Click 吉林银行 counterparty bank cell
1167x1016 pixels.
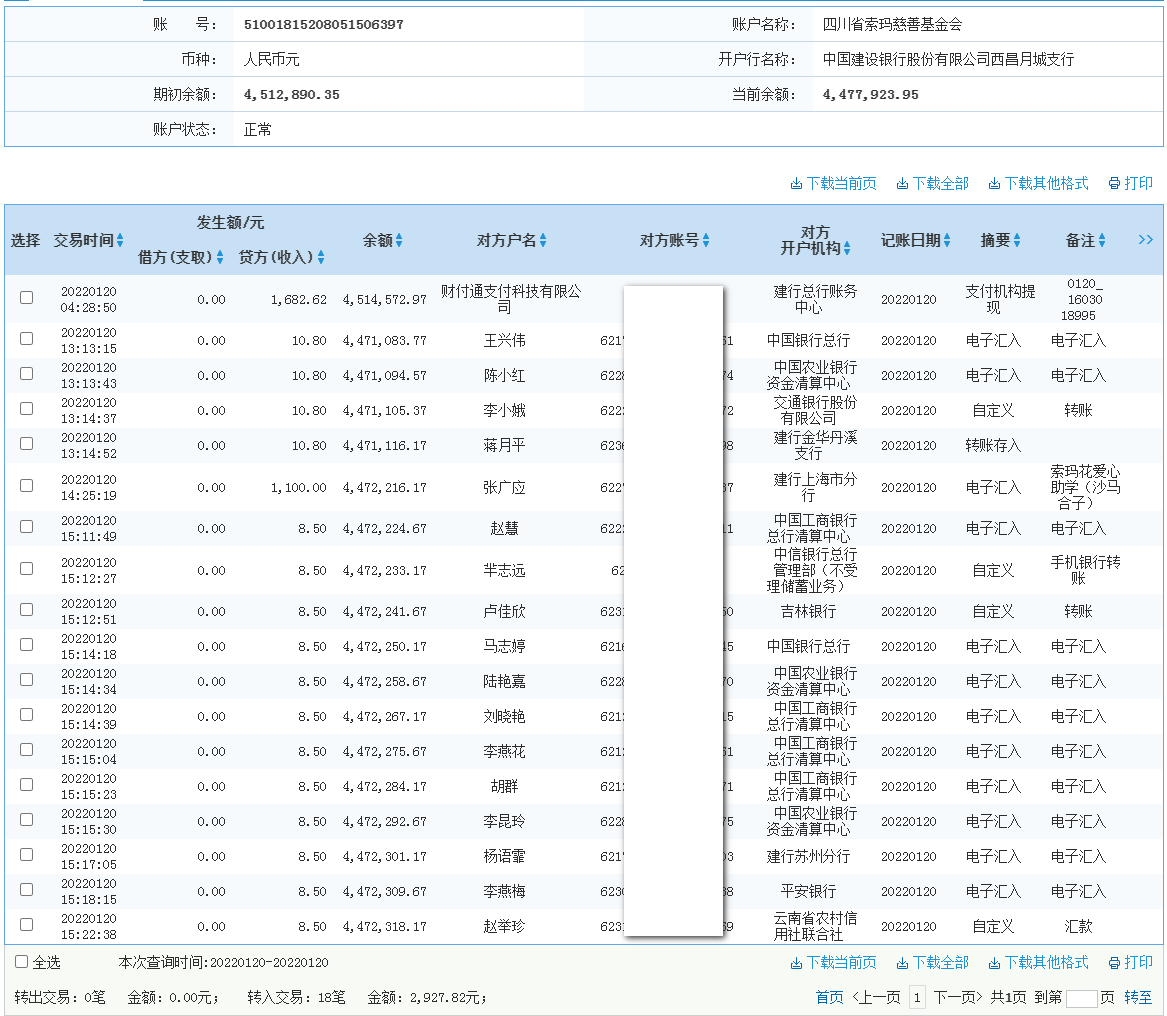[808, 611]
